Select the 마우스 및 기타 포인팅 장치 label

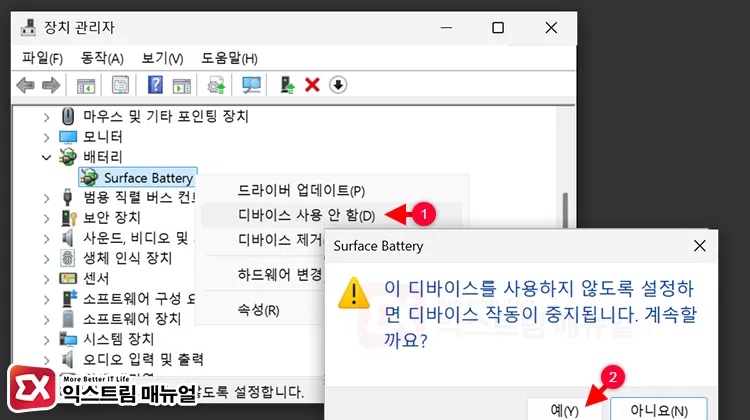click(165, 116)
